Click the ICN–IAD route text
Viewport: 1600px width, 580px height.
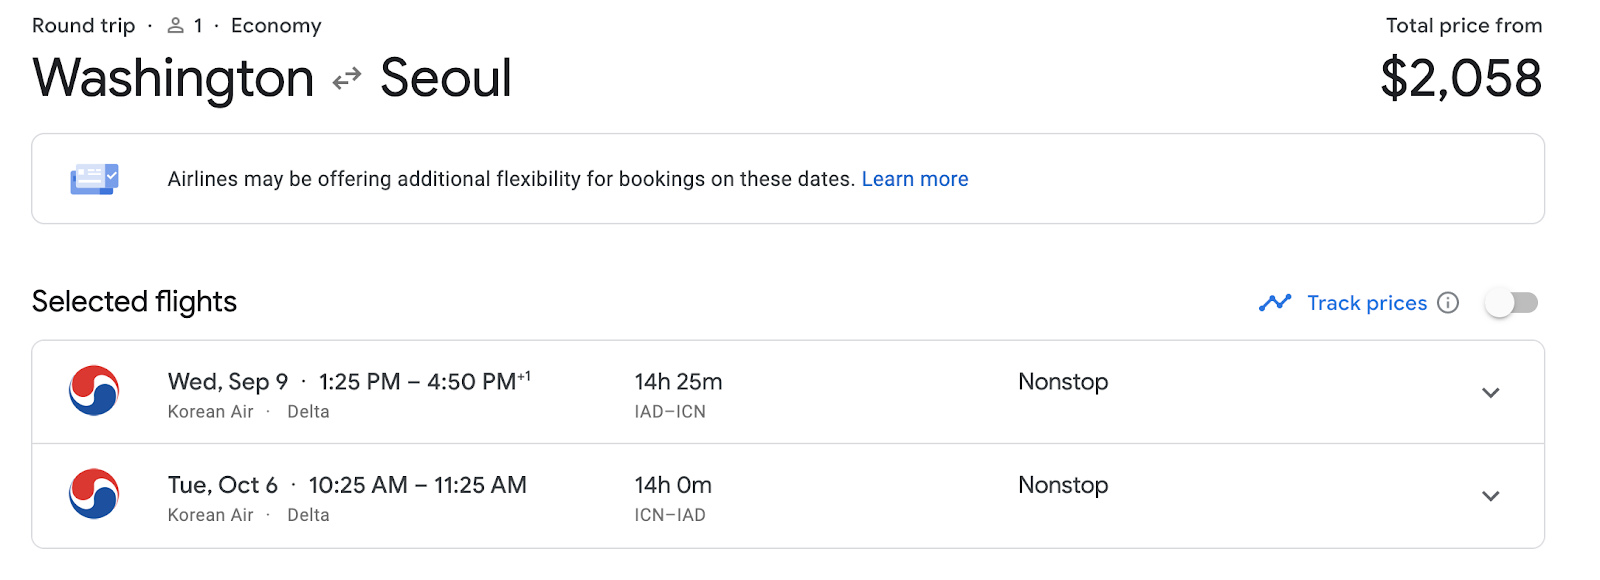tap(670, 515)
